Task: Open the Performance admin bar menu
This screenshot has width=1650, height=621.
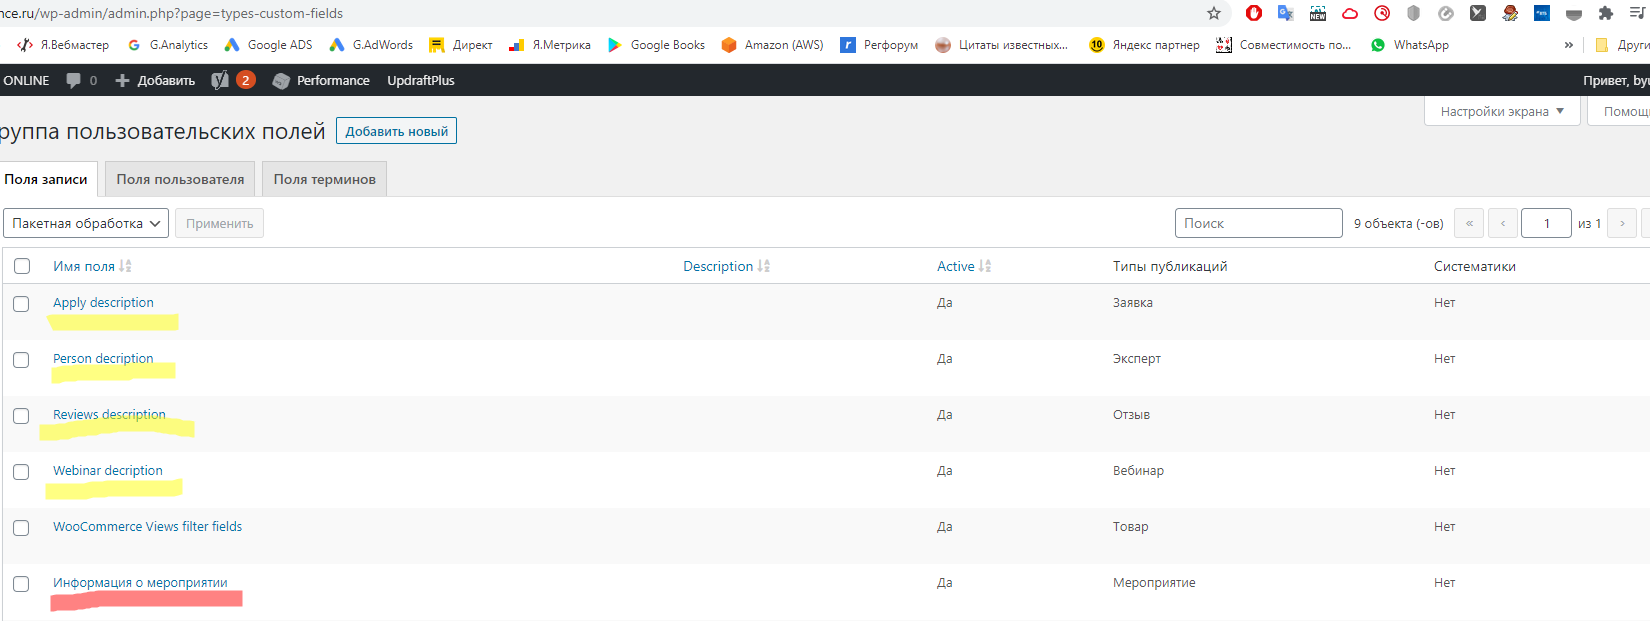Action: pyautogui.click(x=321, y=80)
